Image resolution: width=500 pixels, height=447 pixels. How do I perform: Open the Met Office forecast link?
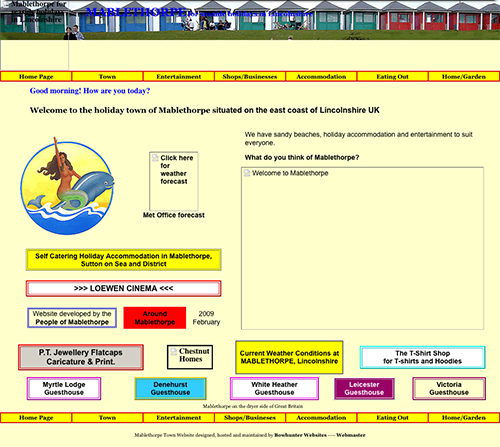(x=174, y=215)
